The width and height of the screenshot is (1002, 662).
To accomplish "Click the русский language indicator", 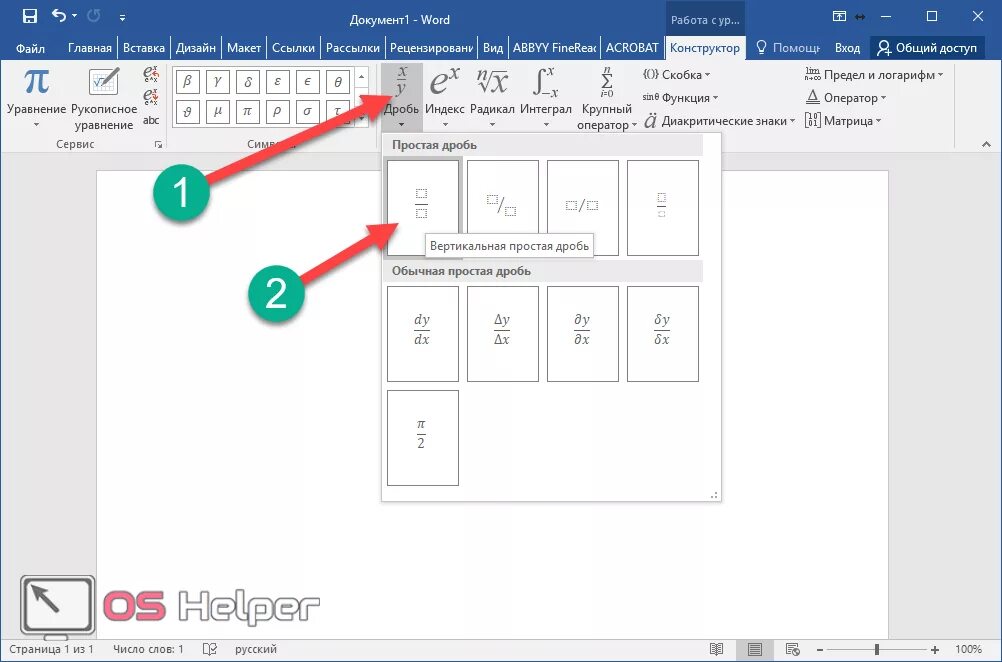I will coord(256,649).
